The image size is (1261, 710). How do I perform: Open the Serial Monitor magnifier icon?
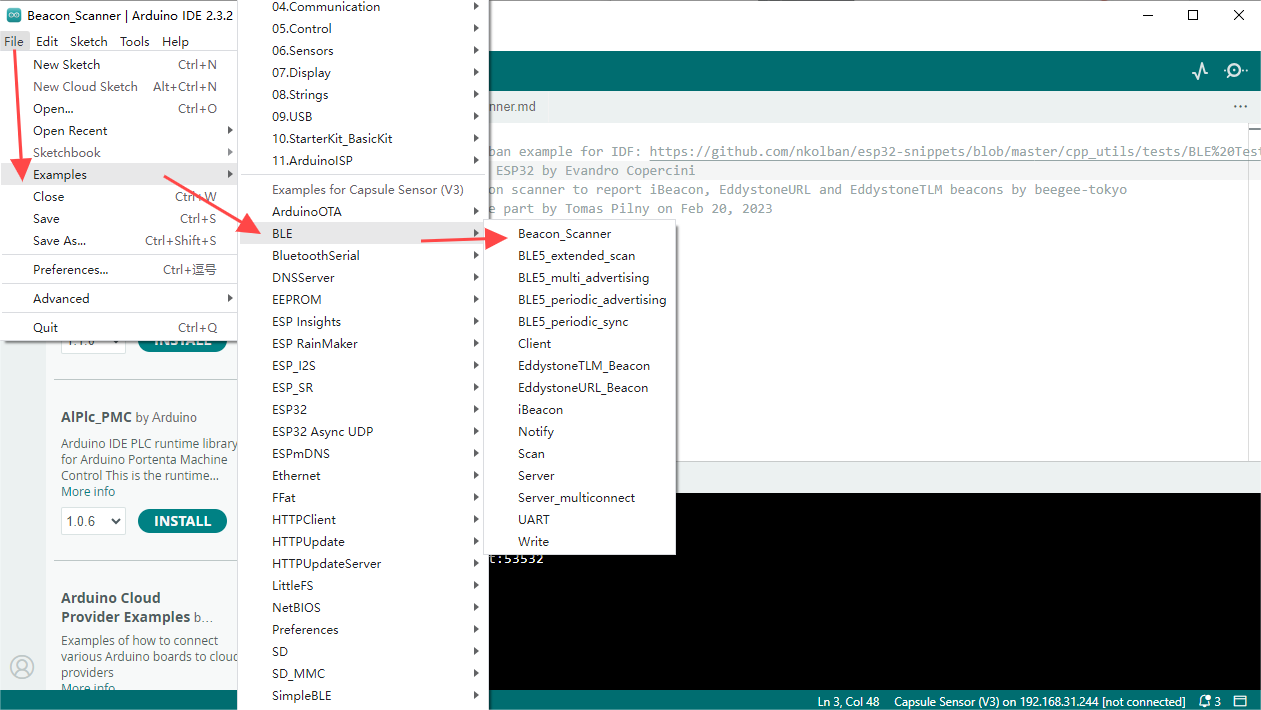[1236, 71]
